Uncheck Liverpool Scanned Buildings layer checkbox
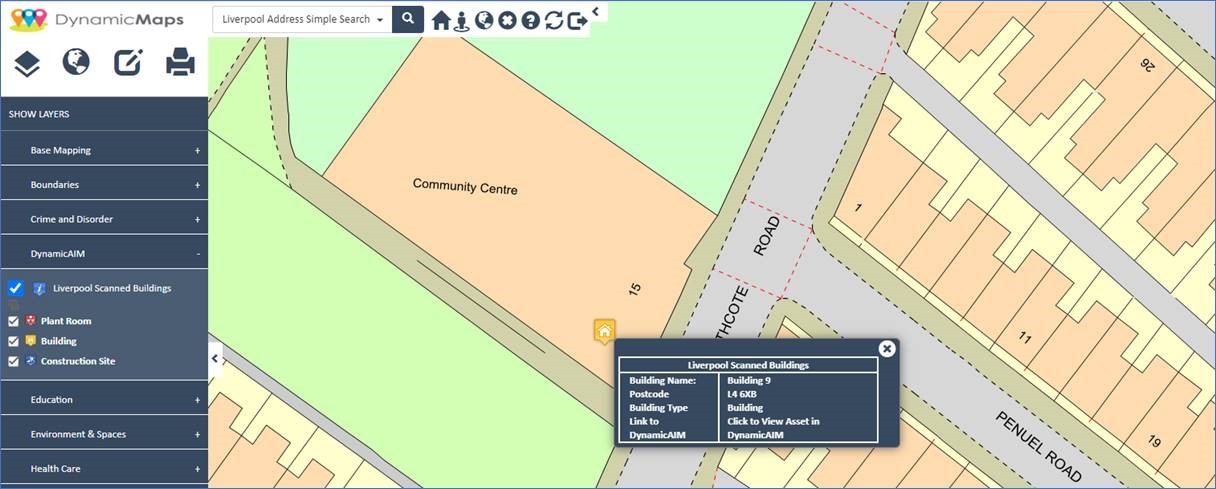 pos(15,288)
